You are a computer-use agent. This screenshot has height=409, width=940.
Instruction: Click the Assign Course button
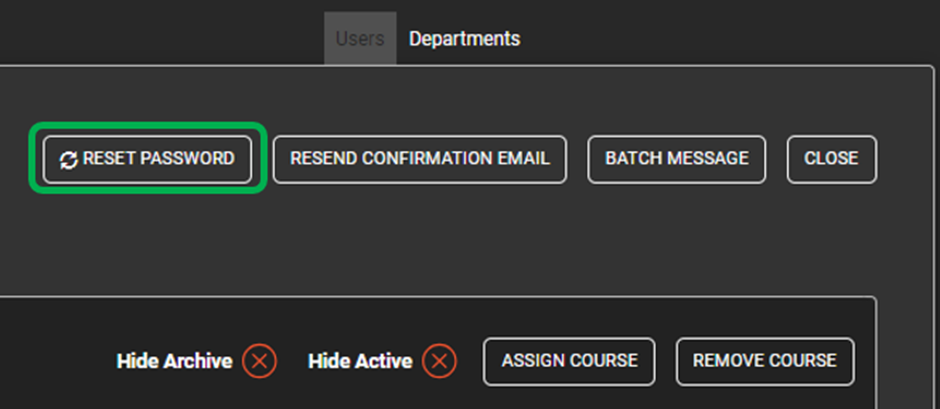[570, 361]
